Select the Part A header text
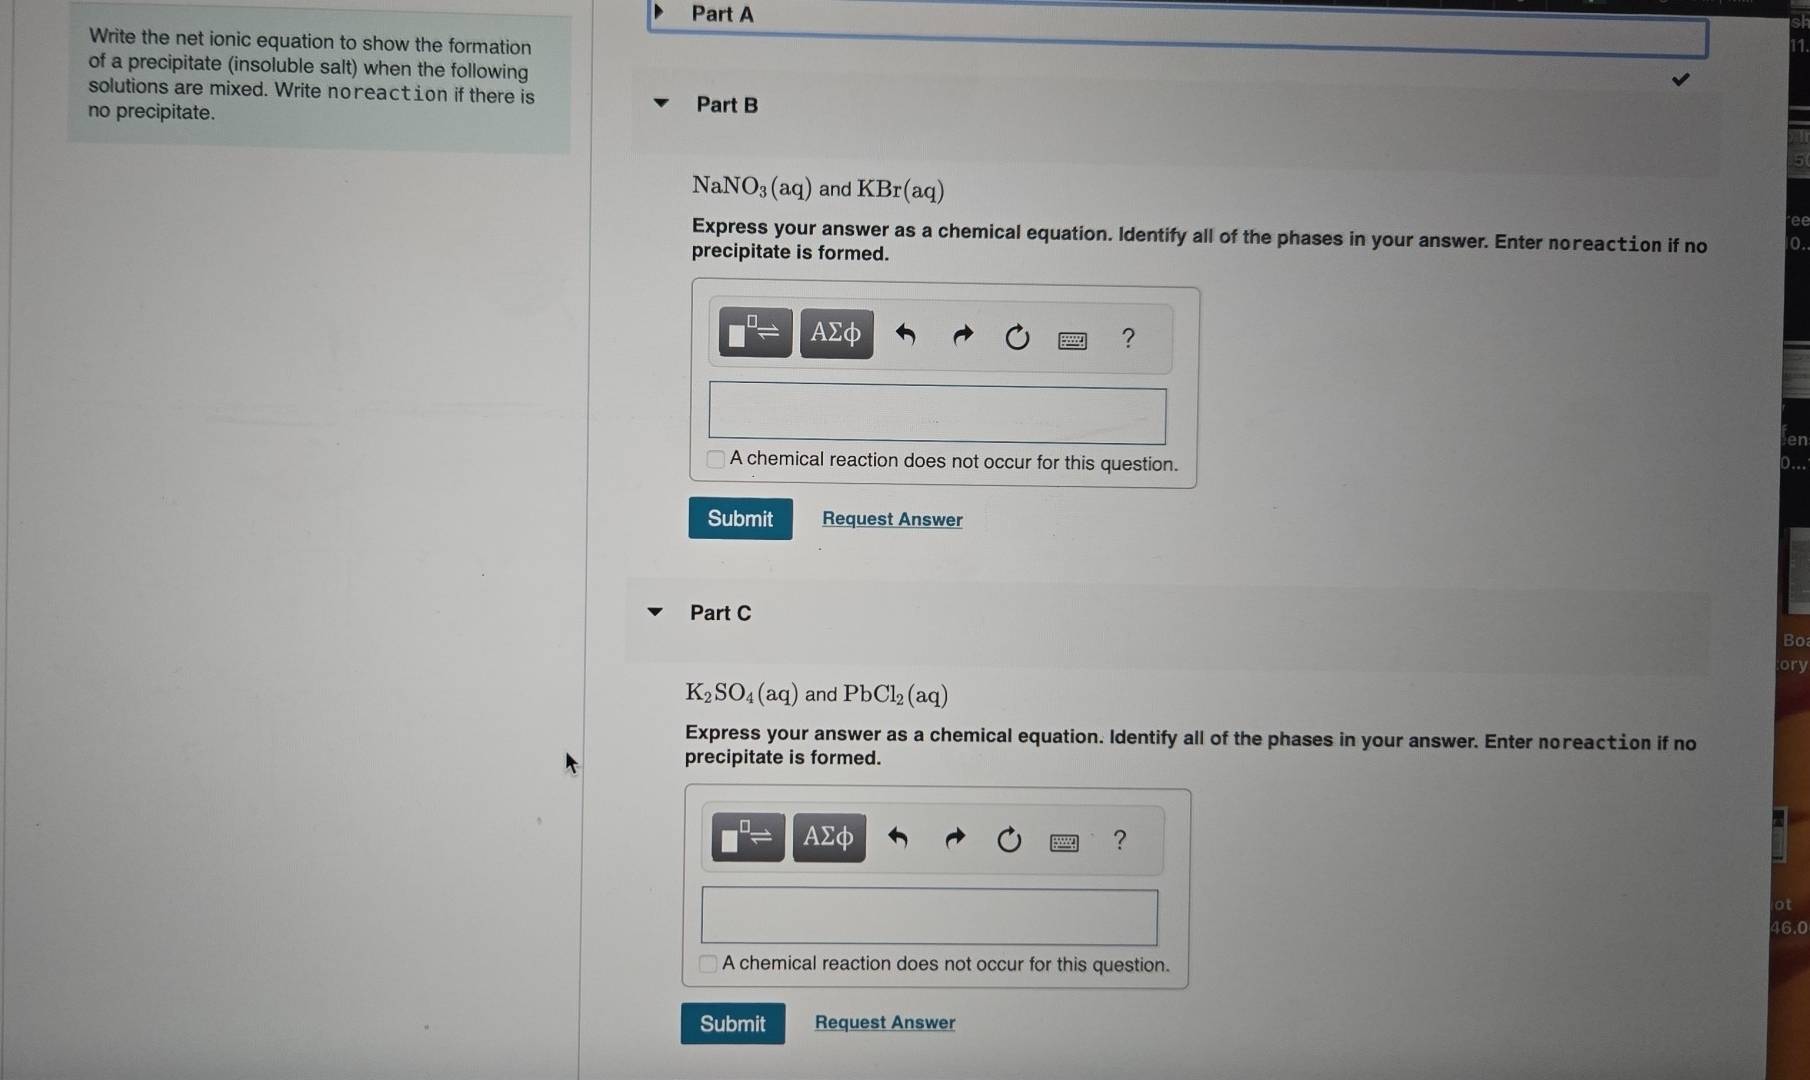Image resolution: width=1810 pixels, height=1080 pixels. pos(722,14)
